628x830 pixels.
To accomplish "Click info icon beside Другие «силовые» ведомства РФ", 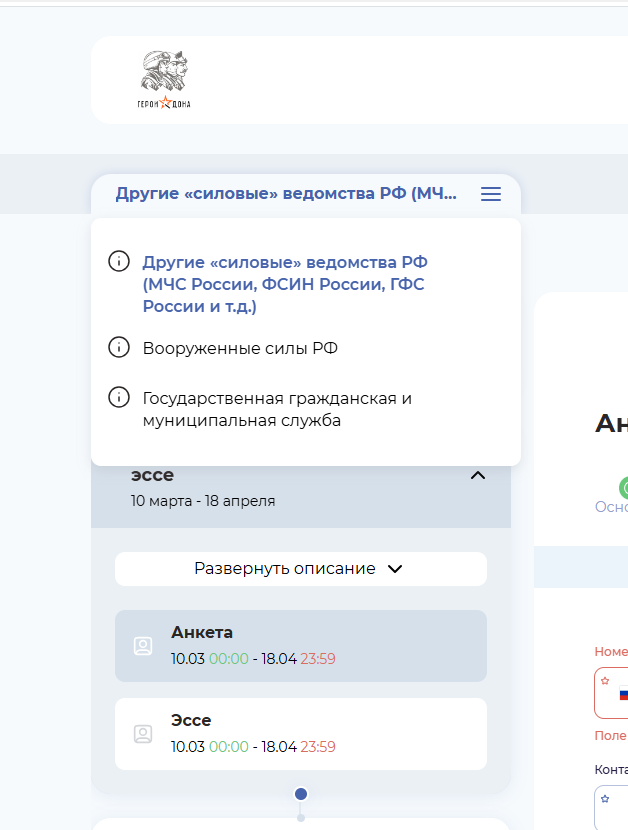I will [x=119, y=262].
